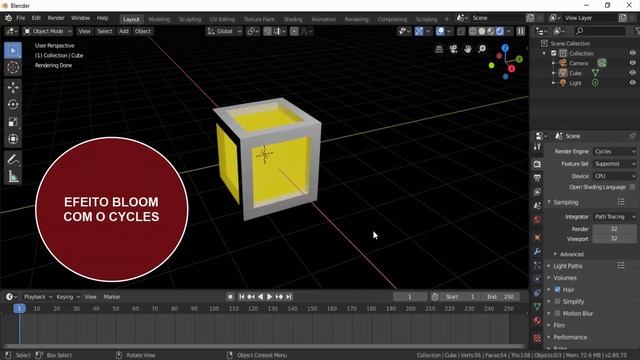
Task: Click the current frame number field
Action: coord(410,297)
